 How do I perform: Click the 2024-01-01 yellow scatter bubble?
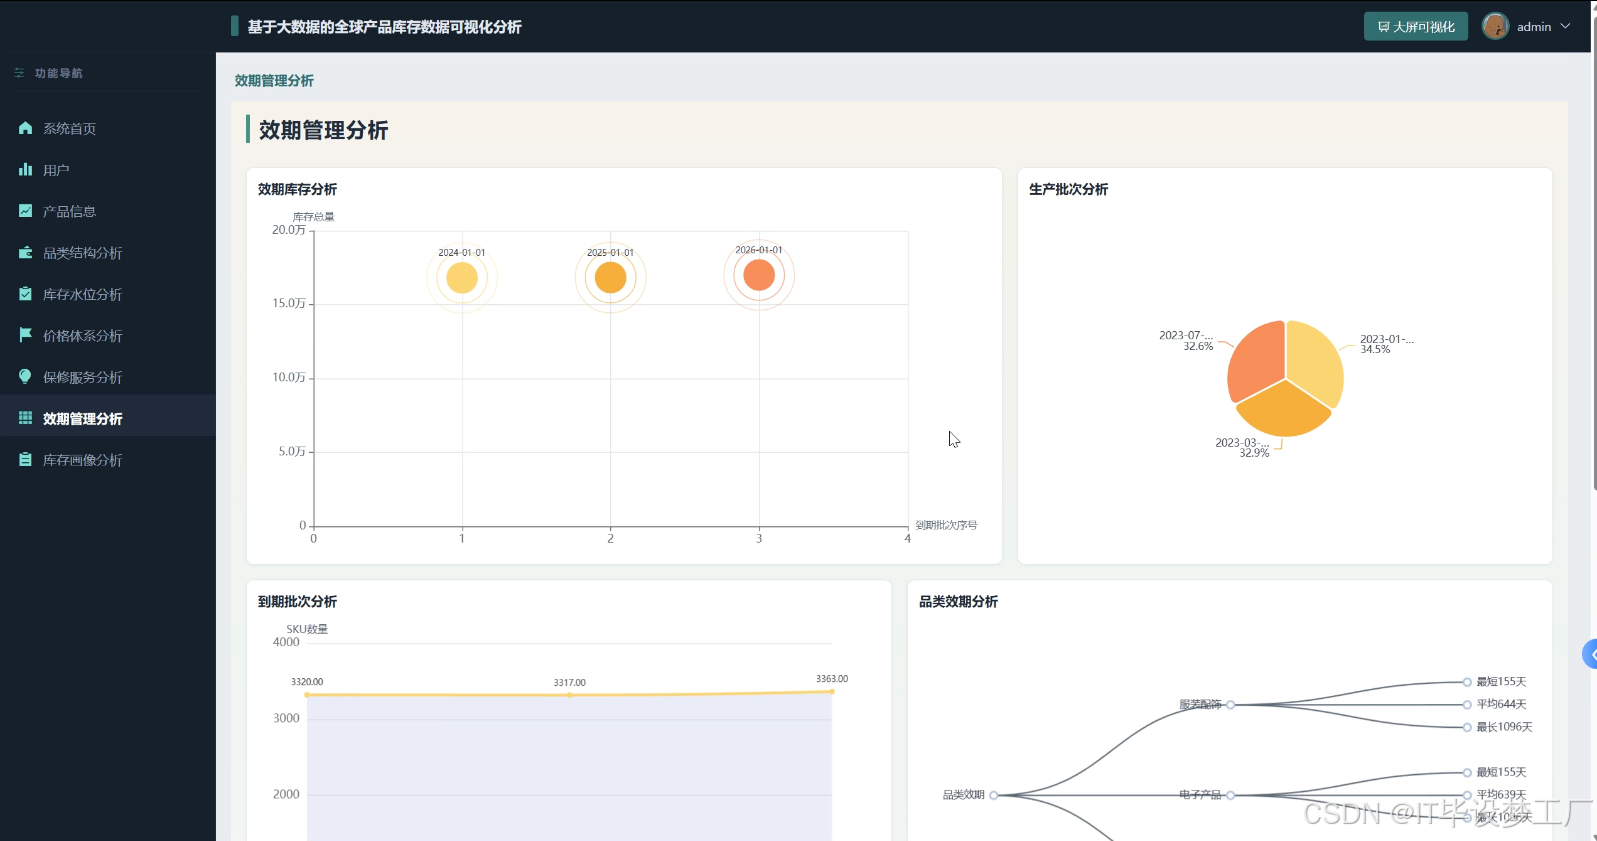[462, 278]
